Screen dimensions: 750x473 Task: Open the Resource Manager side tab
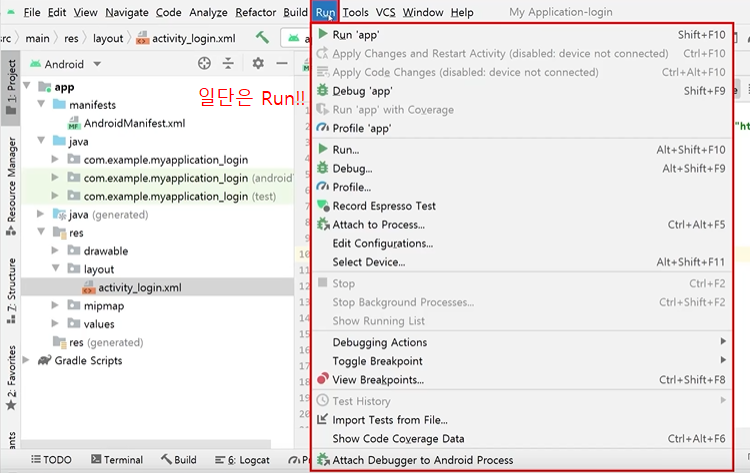click(x=11, y=186)
